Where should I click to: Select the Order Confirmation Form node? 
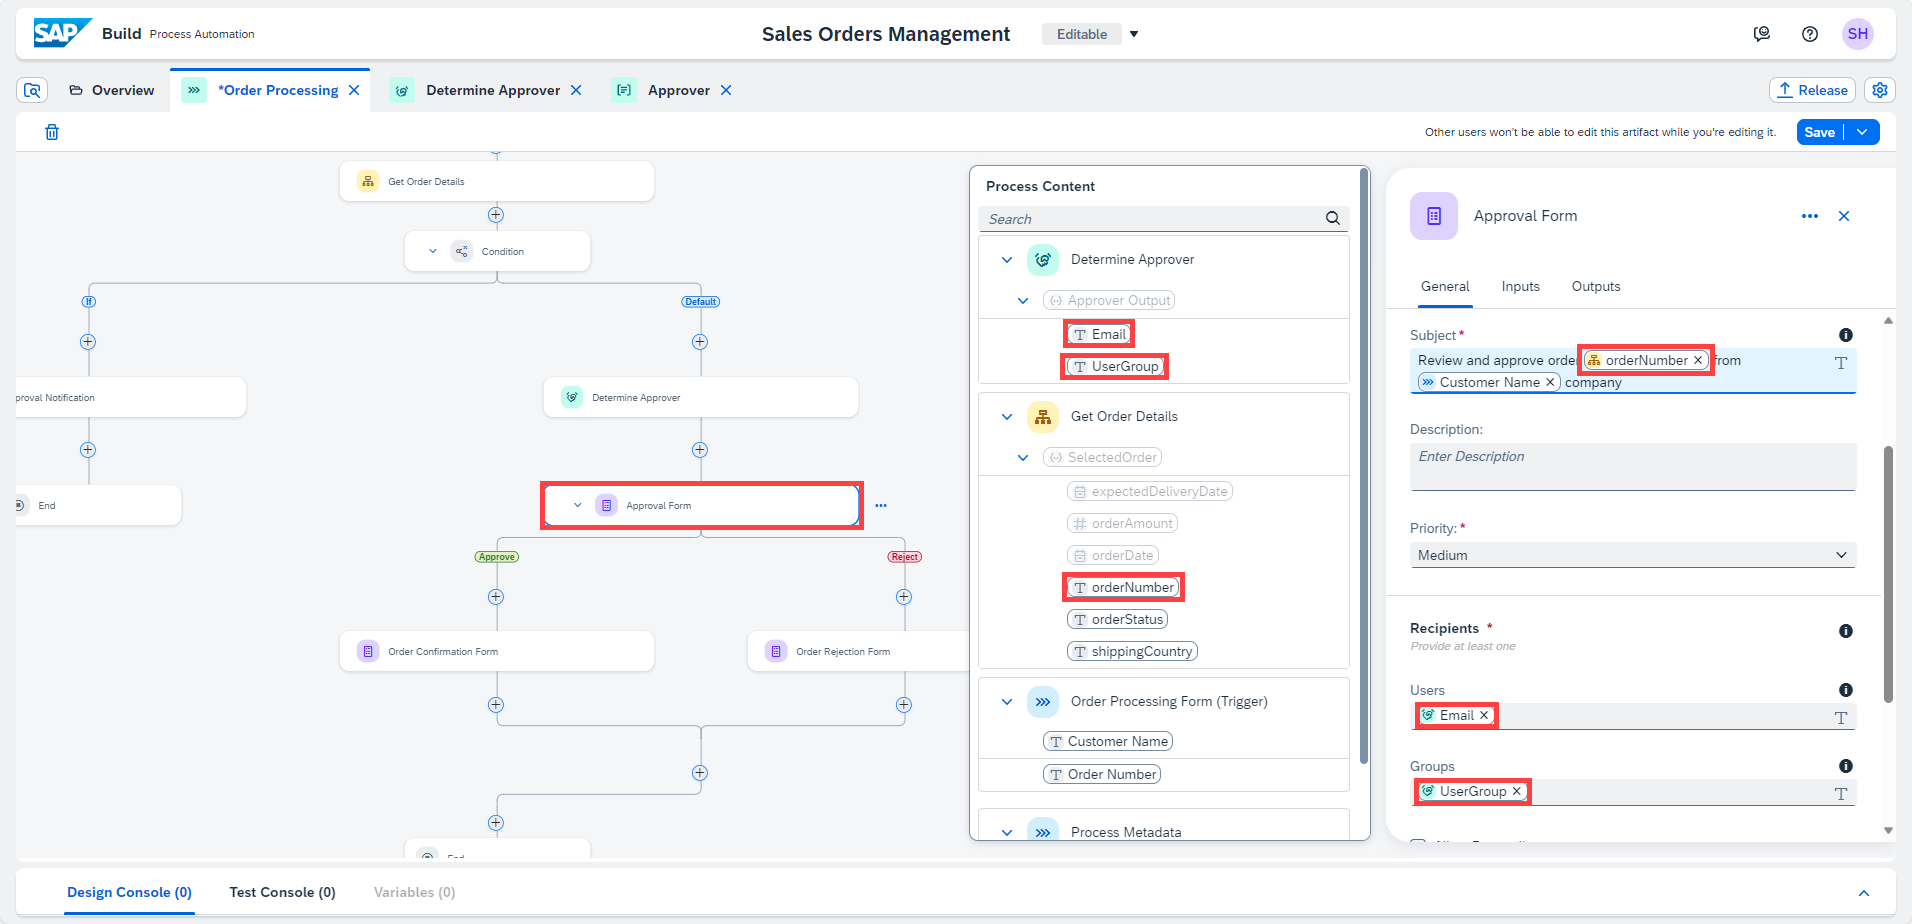point(496,651)
